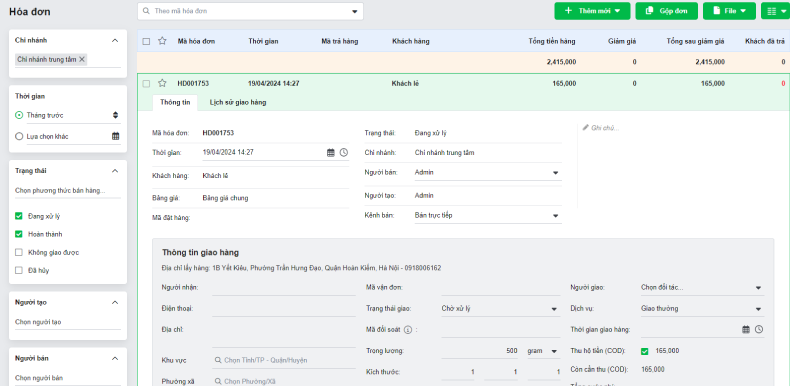Image resolution: width=790 pixels, height=386 pixels.
Task: Open the File menu button
Action: click(x=729, y=11)
